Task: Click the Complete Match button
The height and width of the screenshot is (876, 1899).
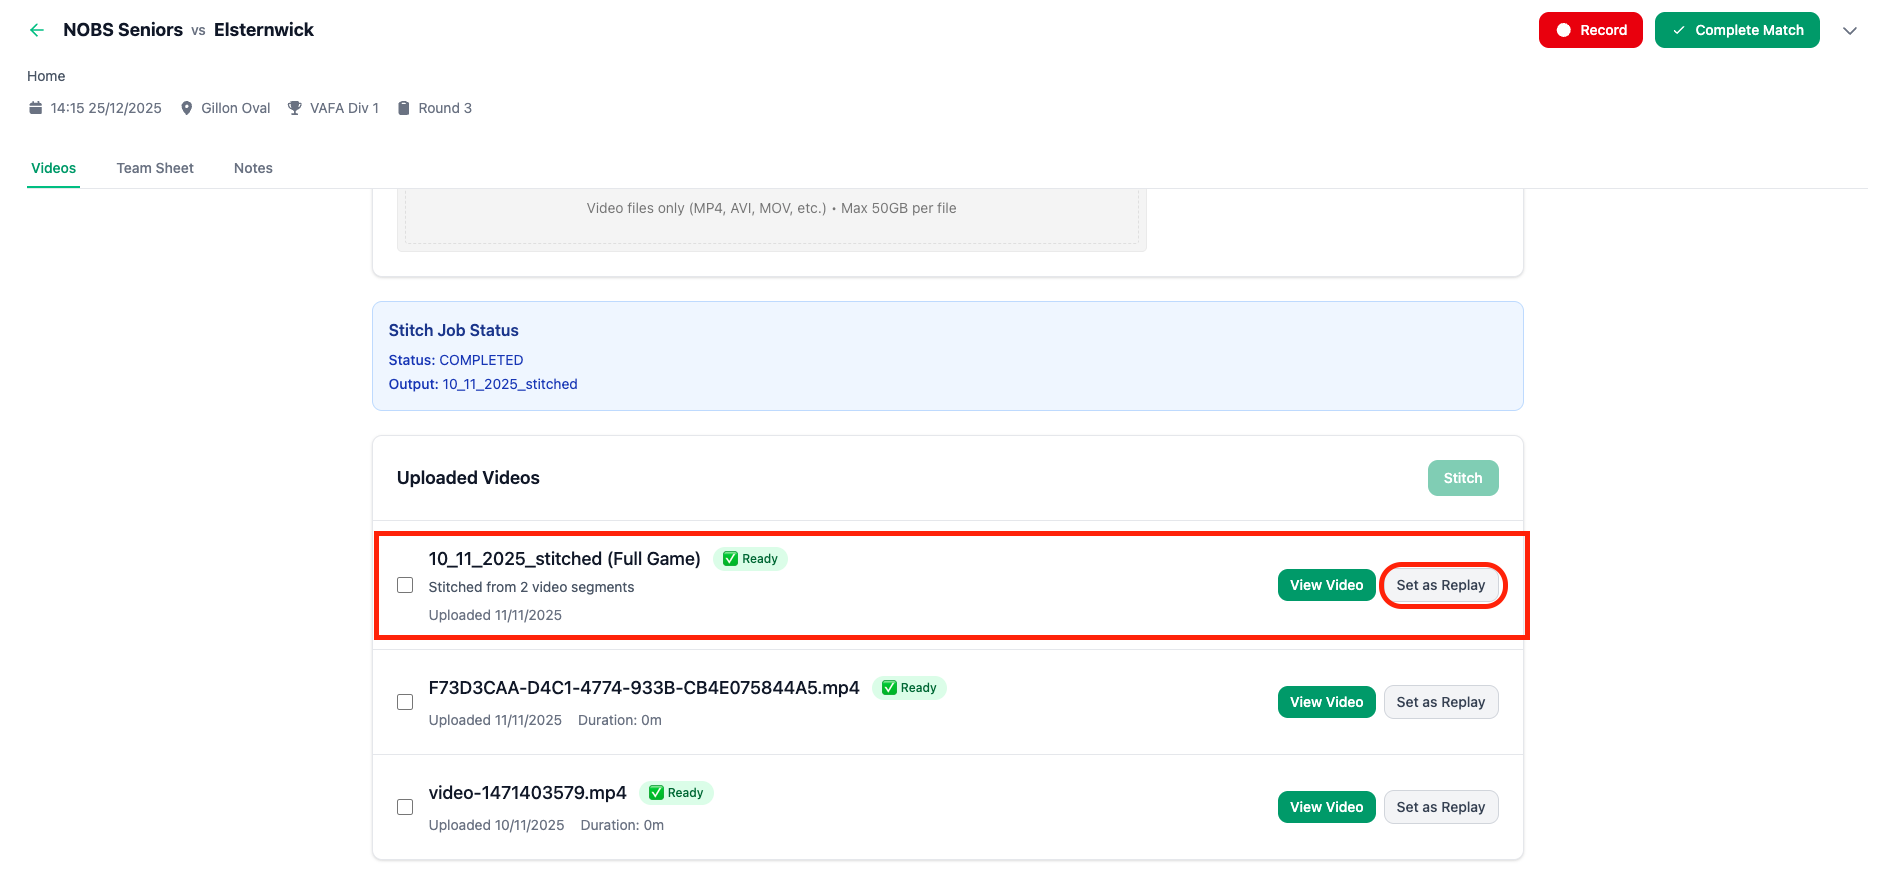Action: tap(1737, 30)
